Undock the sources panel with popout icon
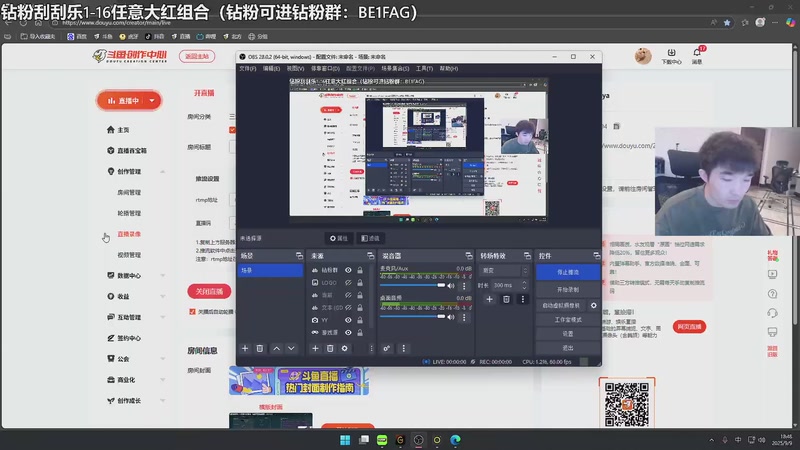The image size is (800, 450). (370, 256)
